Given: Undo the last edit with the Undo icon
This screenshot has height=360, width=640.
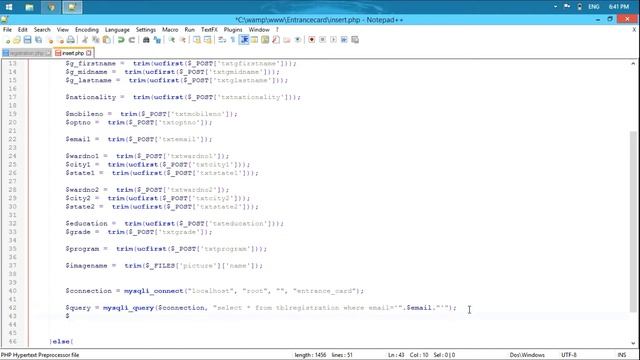Looking at the screenshot, I should click(121, 40).
